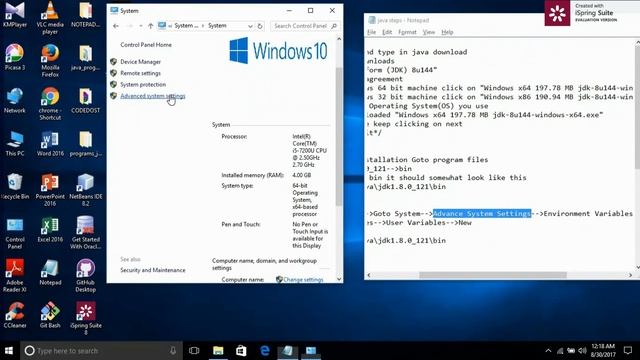Viewport: 640px width, 360px height.
Task: Click Notepad scroll right arrow
Action: (631, 275)
